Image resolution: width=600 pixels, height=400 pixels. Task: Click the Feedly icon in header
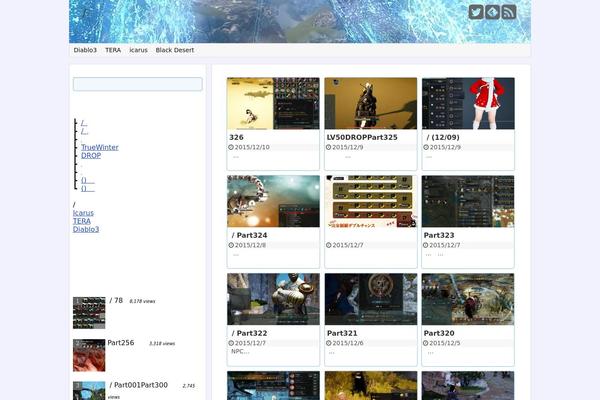click(492, 12)
